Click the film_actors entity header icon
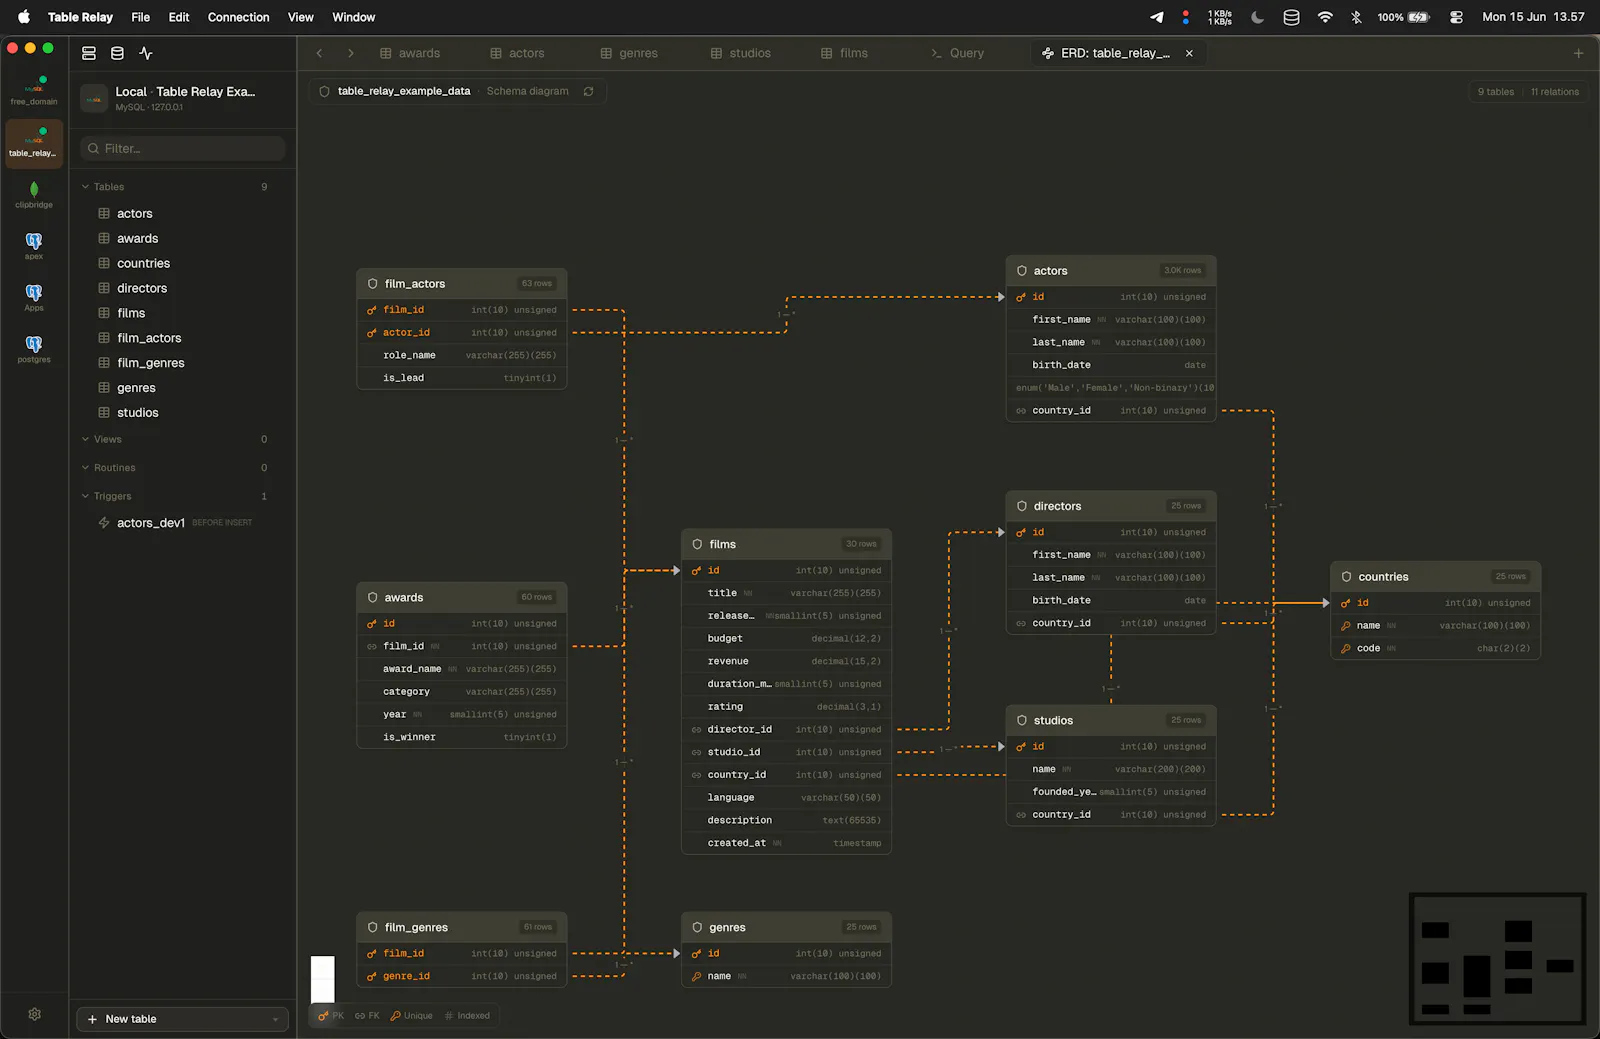The width and height of the screenshot is (1600, 1039). tap(373, 284)
